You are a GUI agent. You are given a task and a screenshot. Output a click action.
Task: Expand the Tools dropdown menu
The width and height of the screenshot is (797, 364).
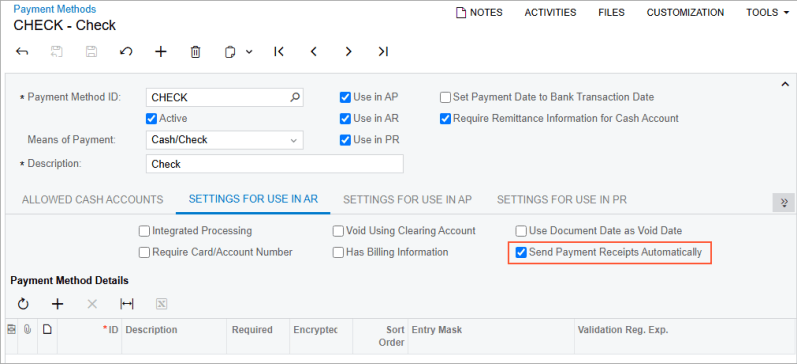point(768,13)
